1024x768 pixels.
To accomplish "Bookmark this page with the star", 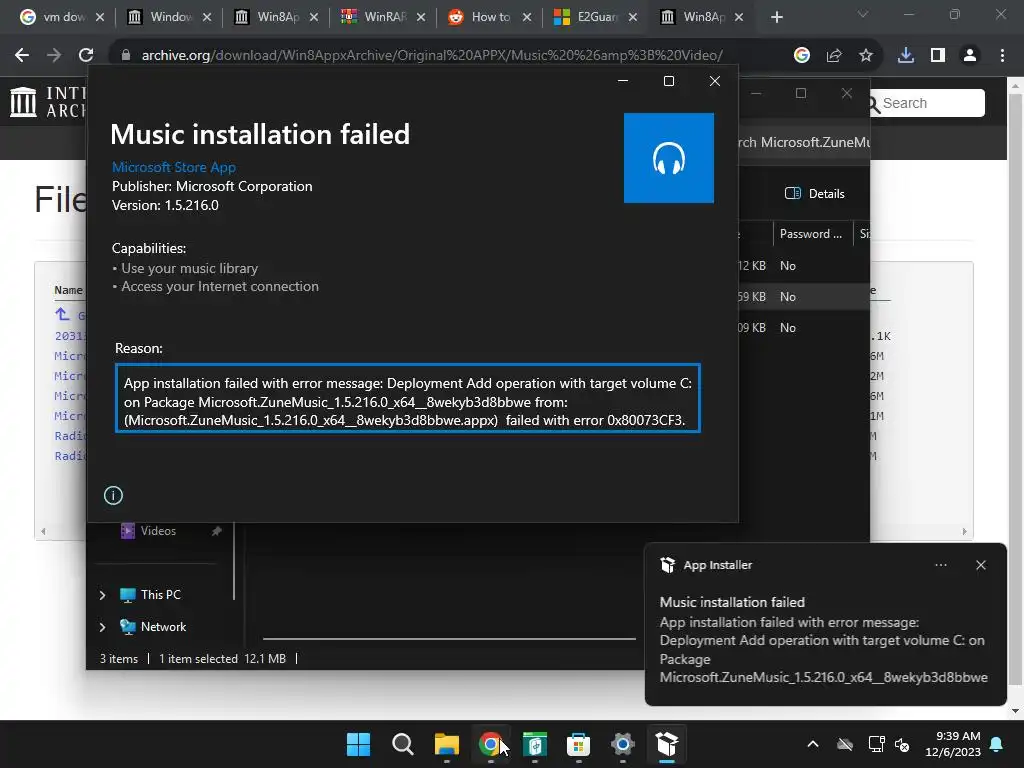I will click(x=866, y=56).
